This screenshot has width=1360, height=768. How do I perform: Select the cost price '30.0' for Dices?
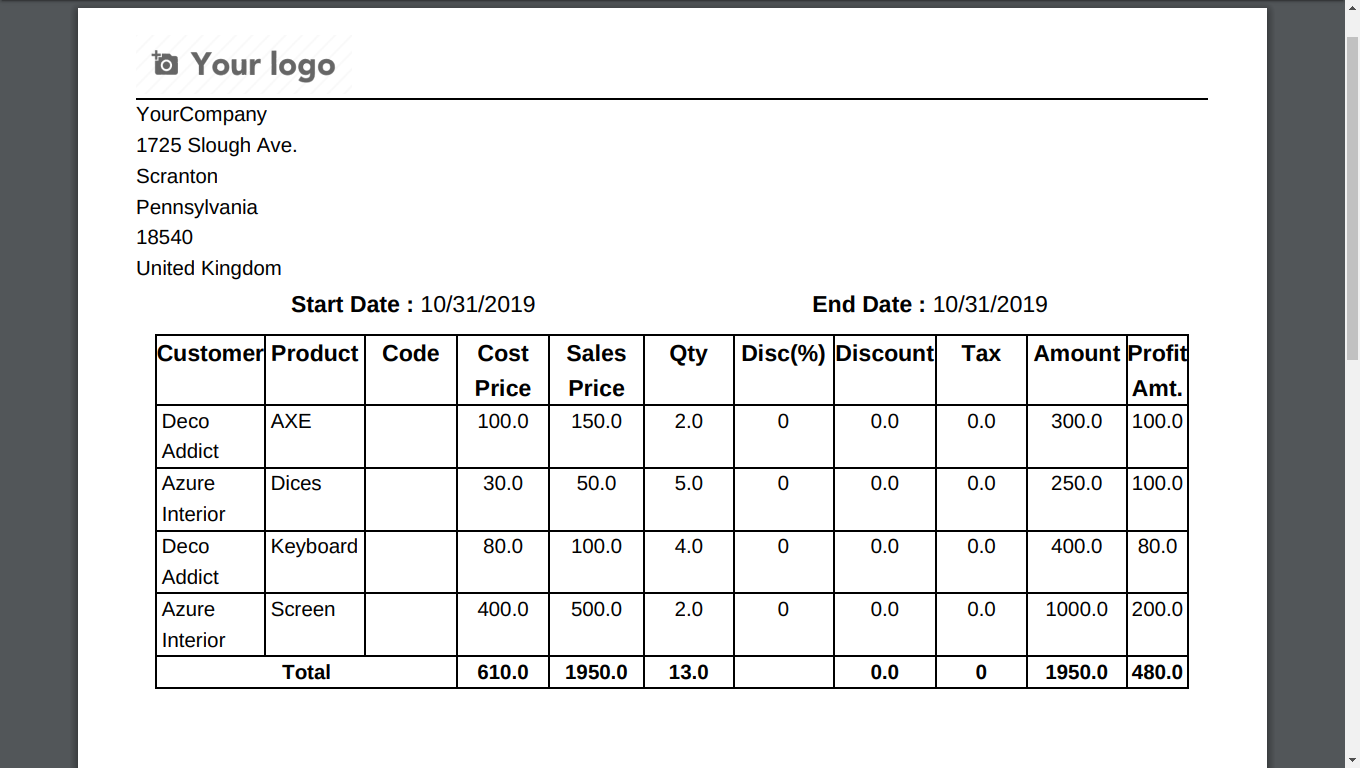pos(503,483)
